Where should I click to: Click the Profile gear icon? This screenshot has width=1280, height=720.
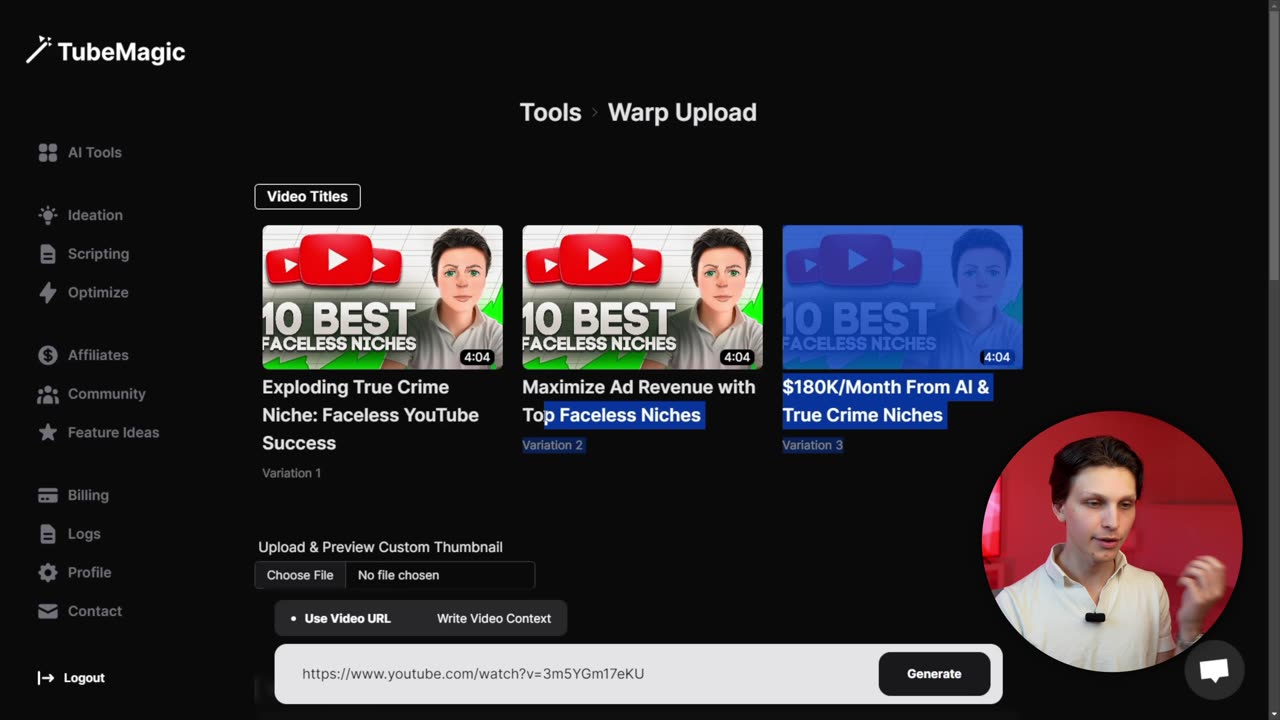(48, 573)
